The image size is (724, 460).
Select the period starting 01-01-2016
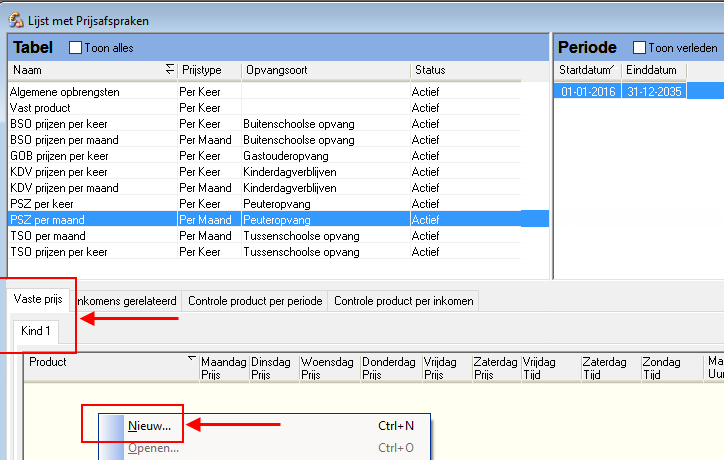(588, 92)
